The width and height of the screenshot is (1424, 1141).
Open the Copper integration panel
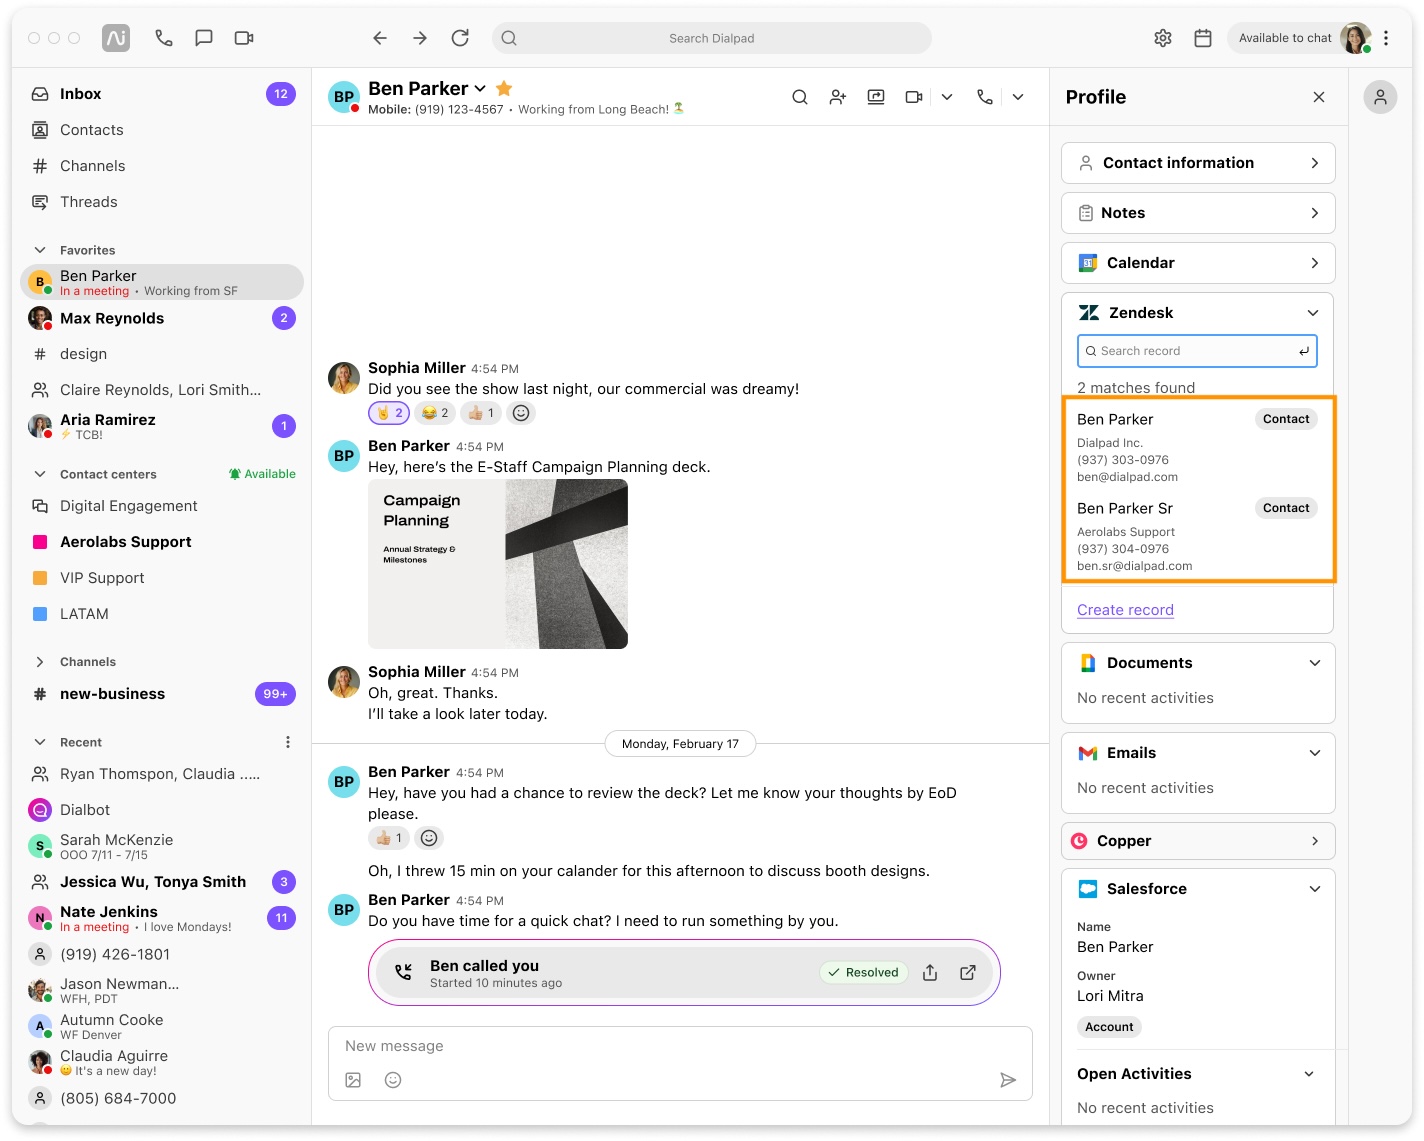point(1198,841)
